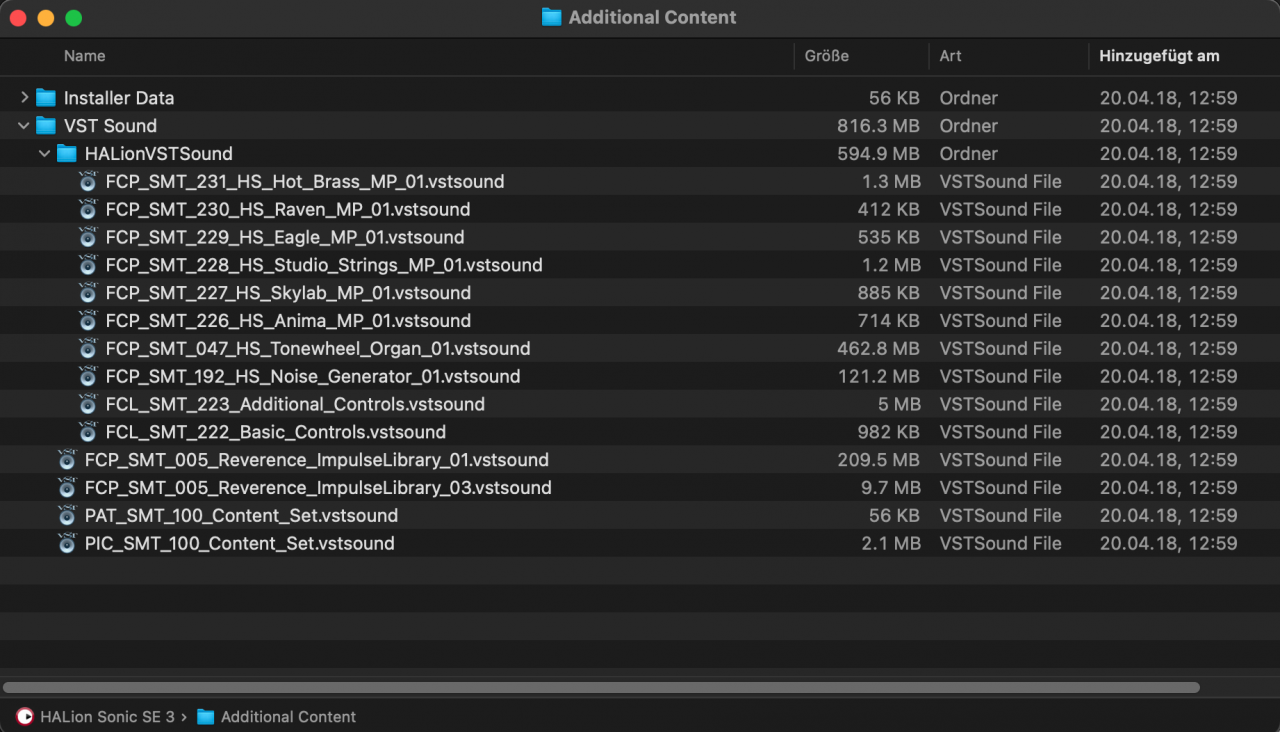The image size is (1280, 732).
Task: Click the Basic_Controls vstsound file icon
Action: click(x=88, y=433)
